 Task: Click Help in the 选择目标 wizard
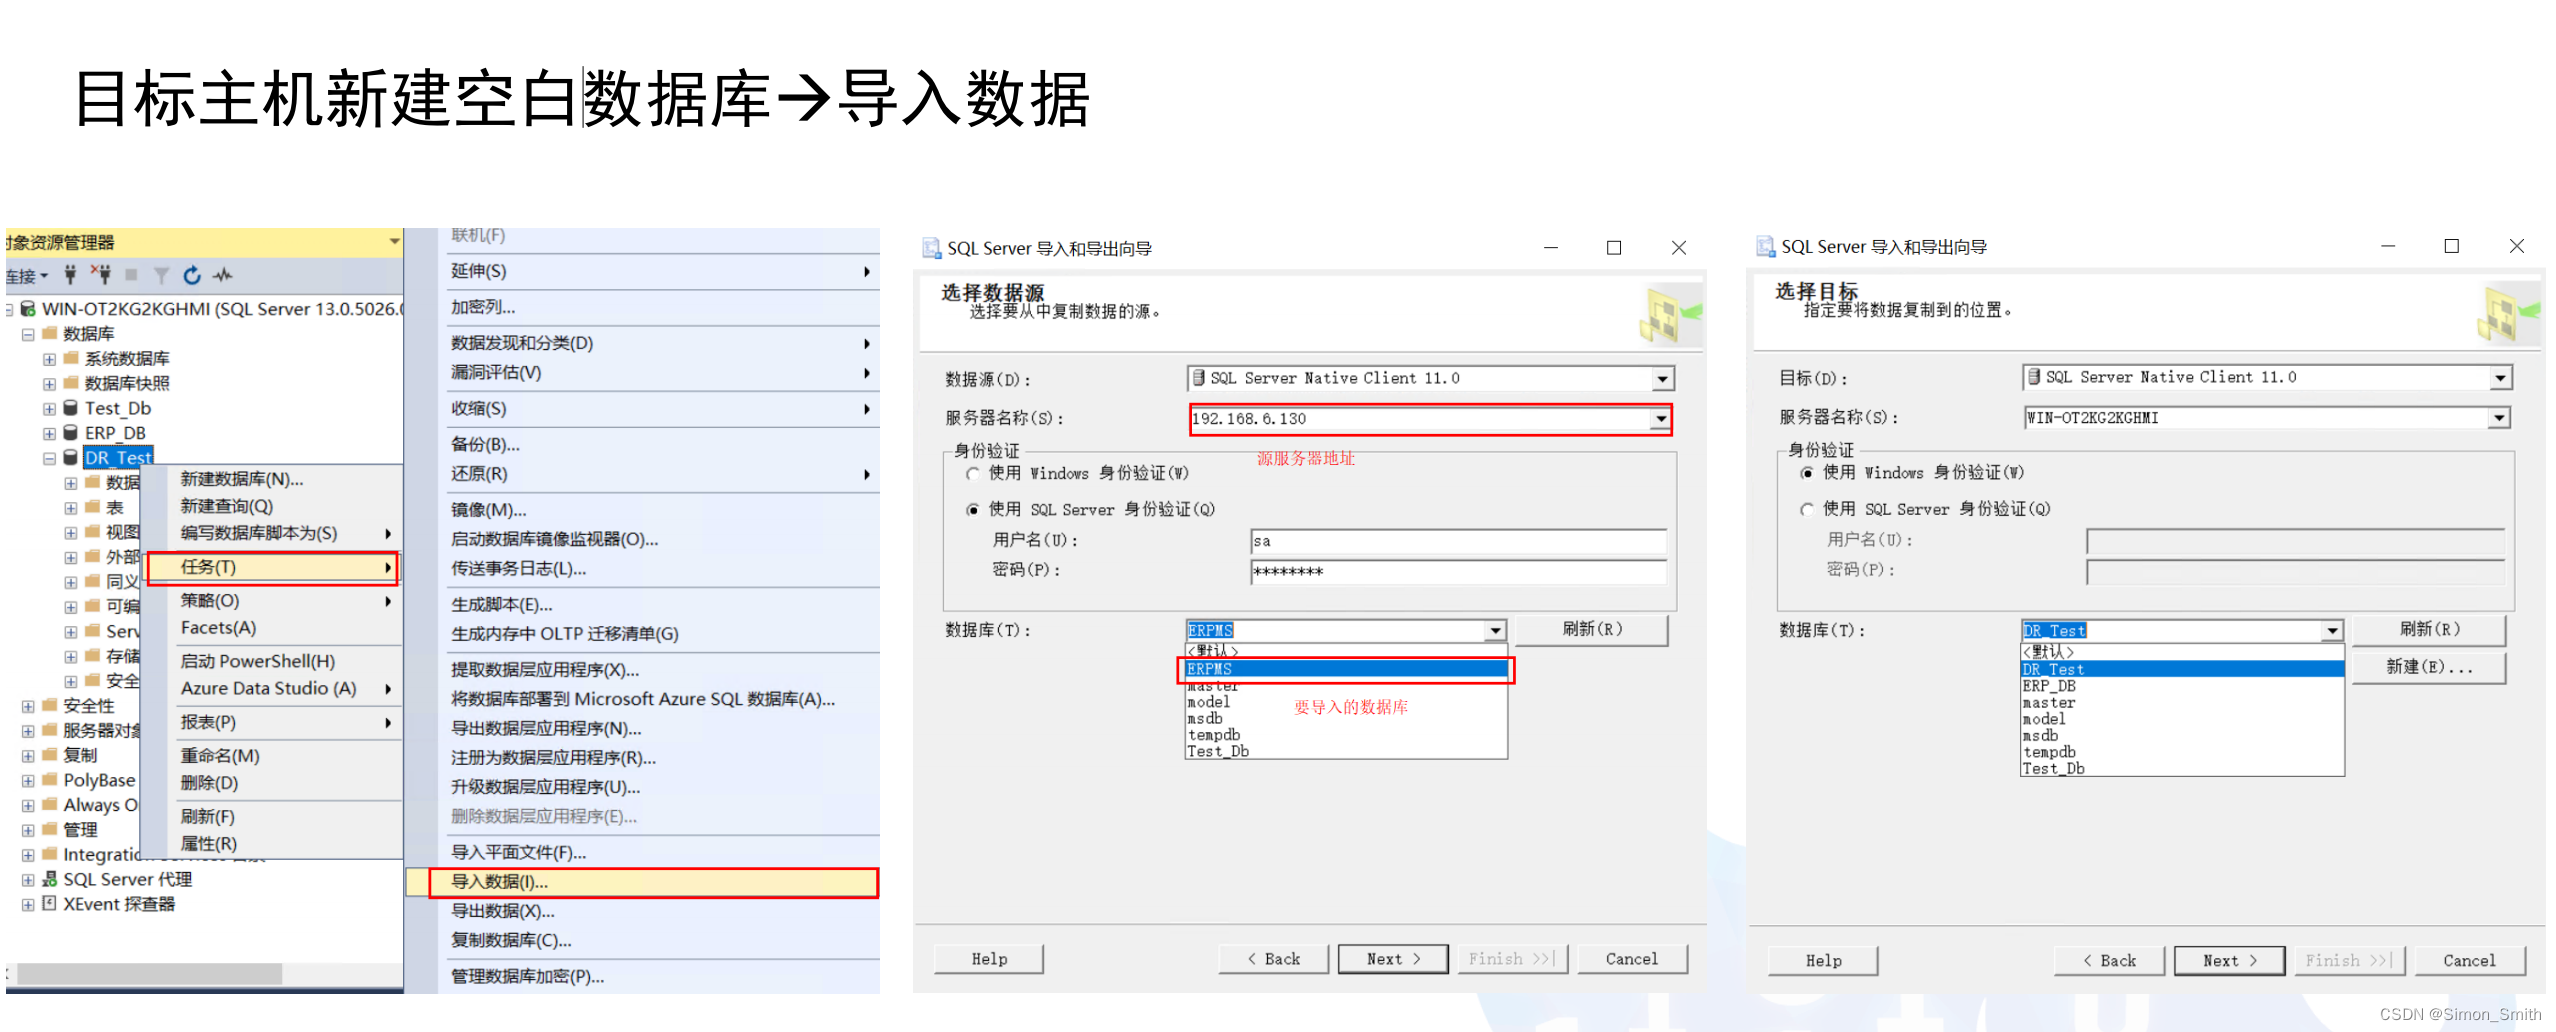tap(1823, 961)
